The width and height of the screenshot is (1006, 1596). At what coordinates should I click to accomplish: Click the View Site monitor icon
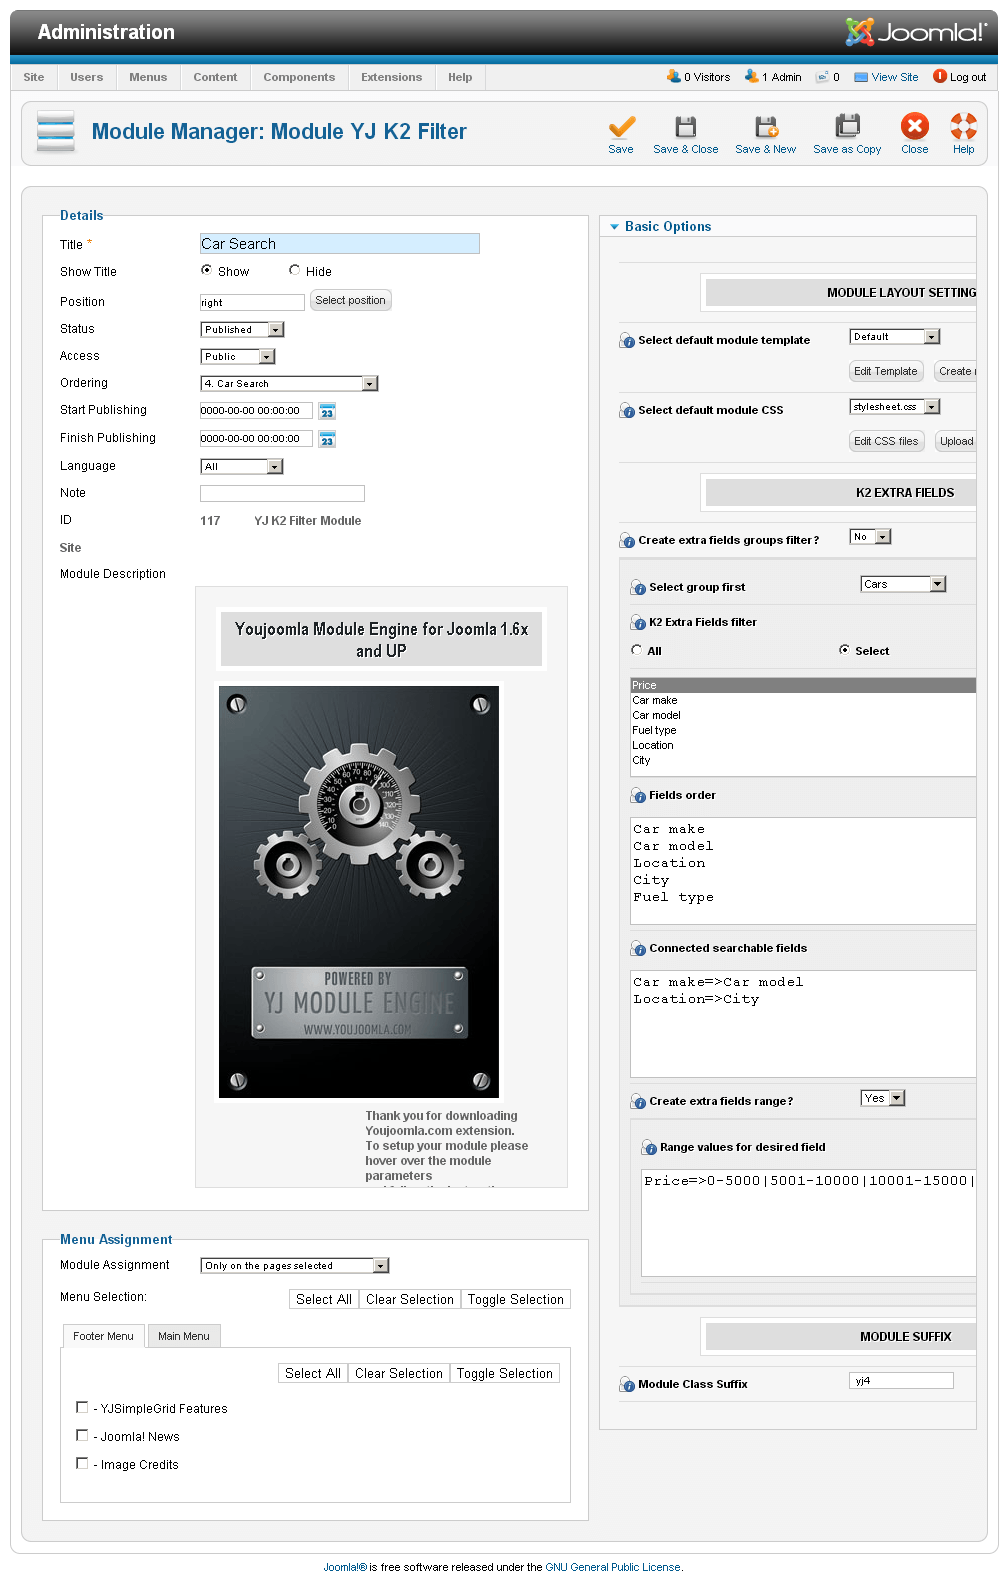click(861, 77)
